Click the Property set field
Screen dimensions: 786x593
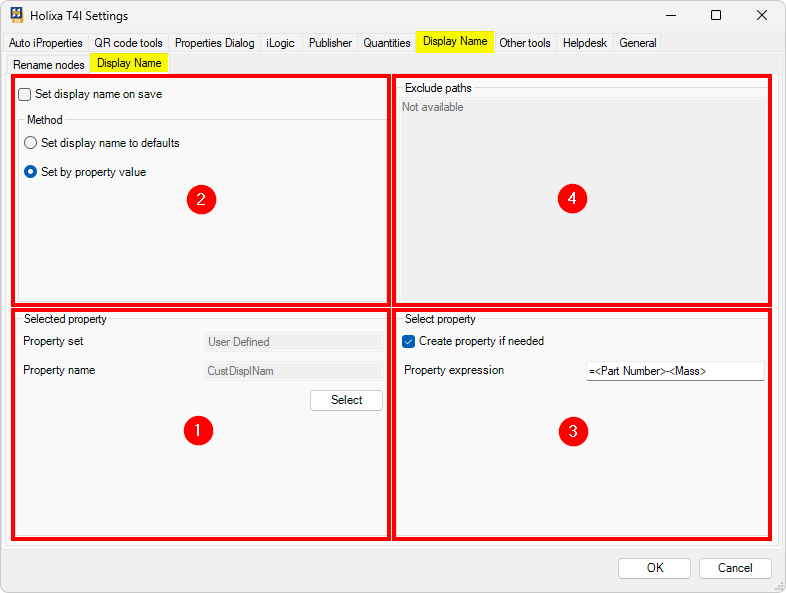click(x=294, y=342)
